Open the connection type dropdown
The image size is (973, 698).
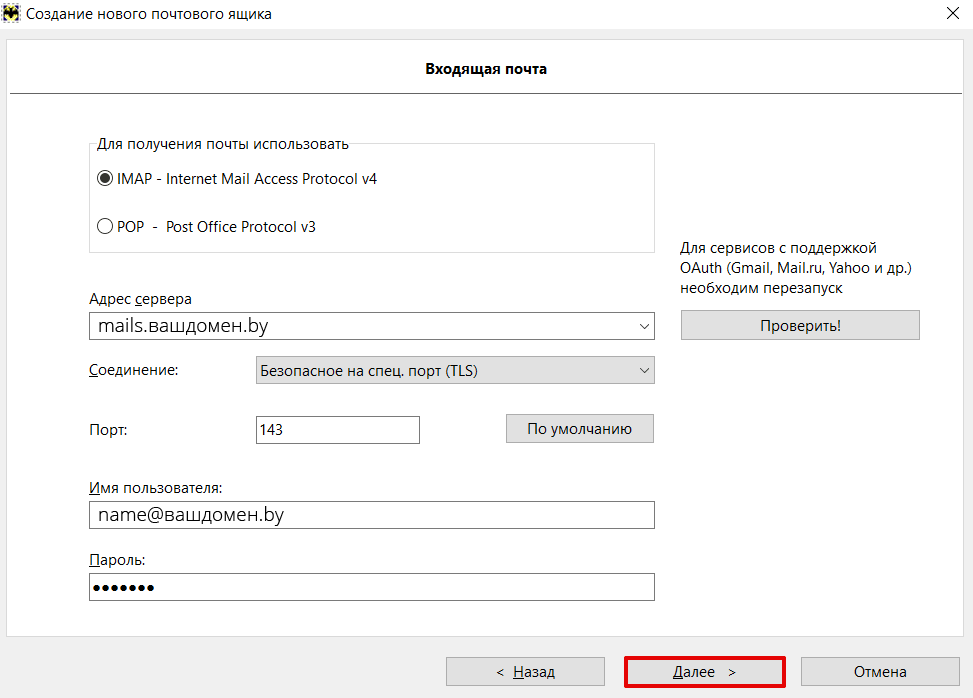(455, 370)
